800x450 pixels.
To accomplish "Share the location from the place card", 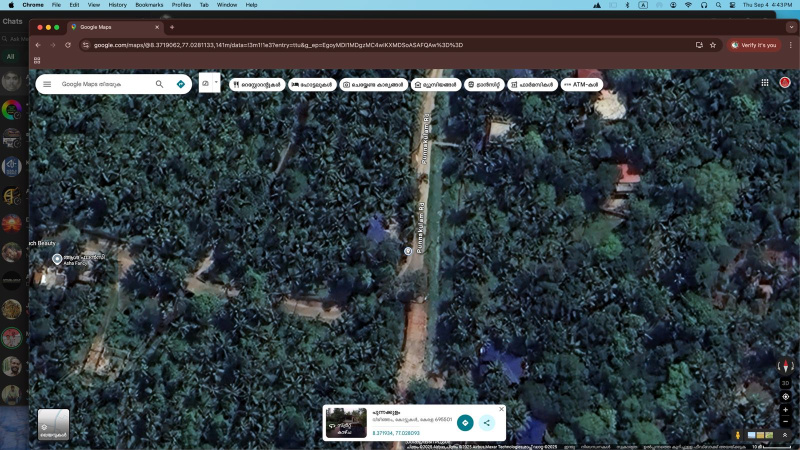I will coord(486,423).
